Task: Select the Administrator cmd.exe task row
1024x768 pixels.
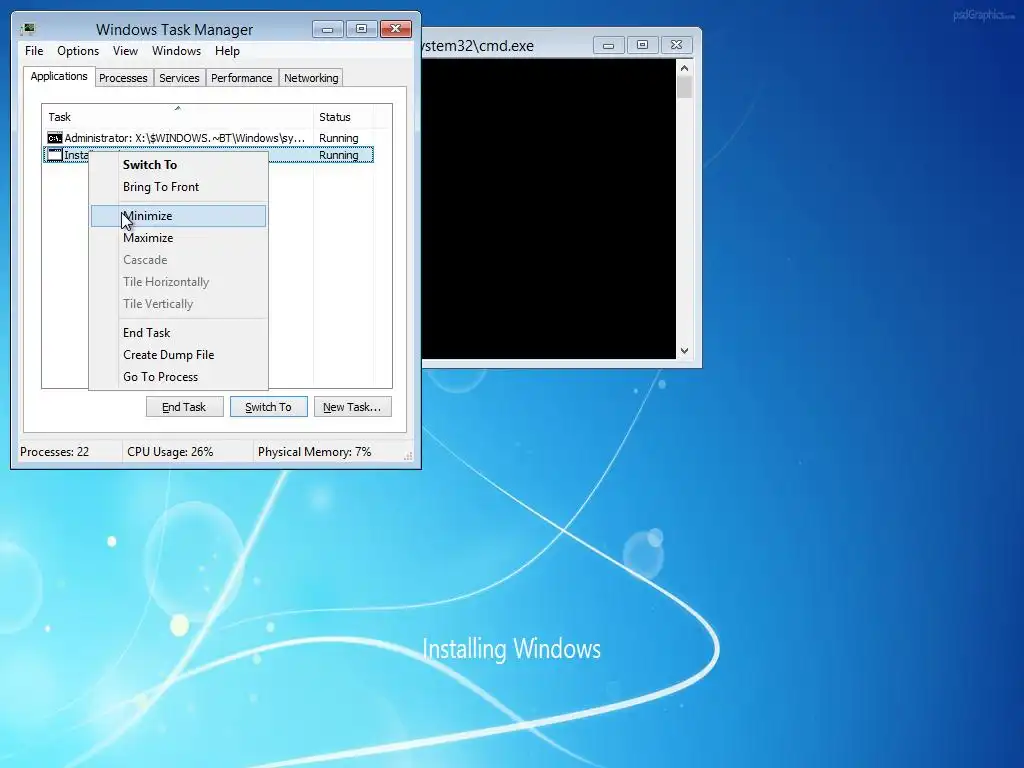Action: tap(208, 138)
